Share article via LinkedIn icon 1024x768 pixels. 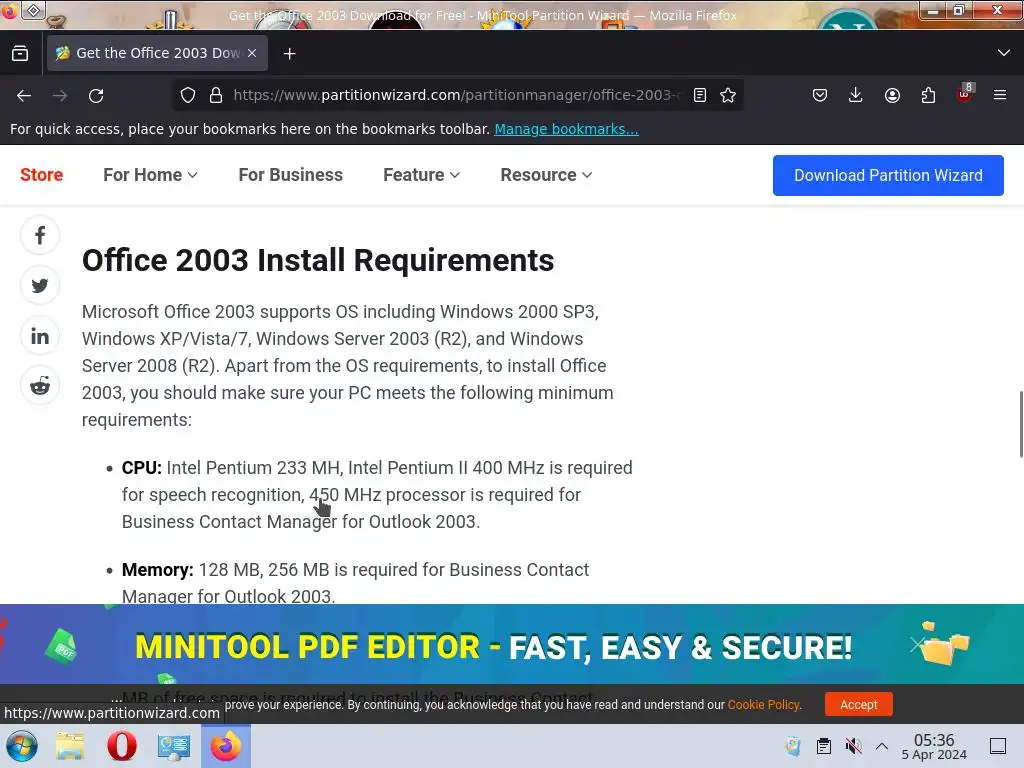(40, 336)
